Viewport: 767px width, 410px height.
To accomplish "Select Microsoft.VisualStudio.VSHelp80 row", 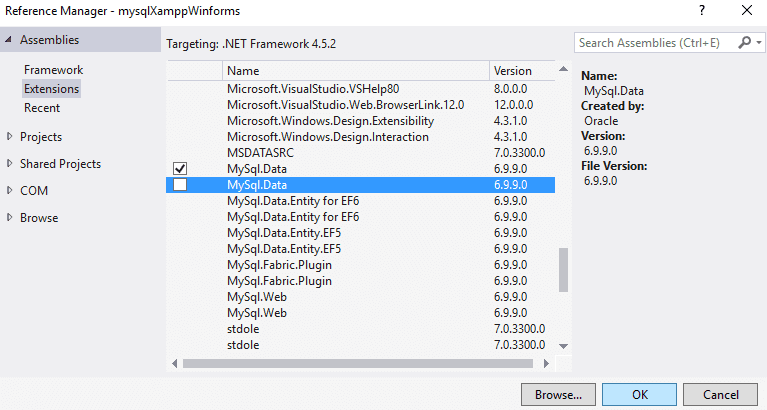I will point(361,89).
